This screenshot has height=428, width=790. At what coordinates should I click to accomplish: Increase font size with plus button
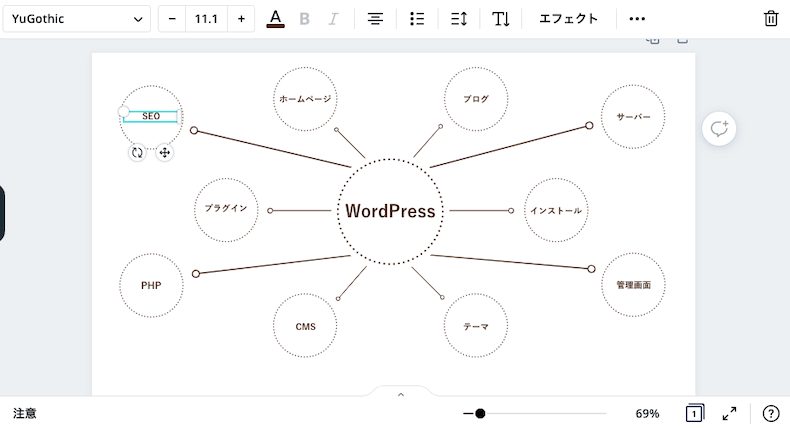[241, 19]
